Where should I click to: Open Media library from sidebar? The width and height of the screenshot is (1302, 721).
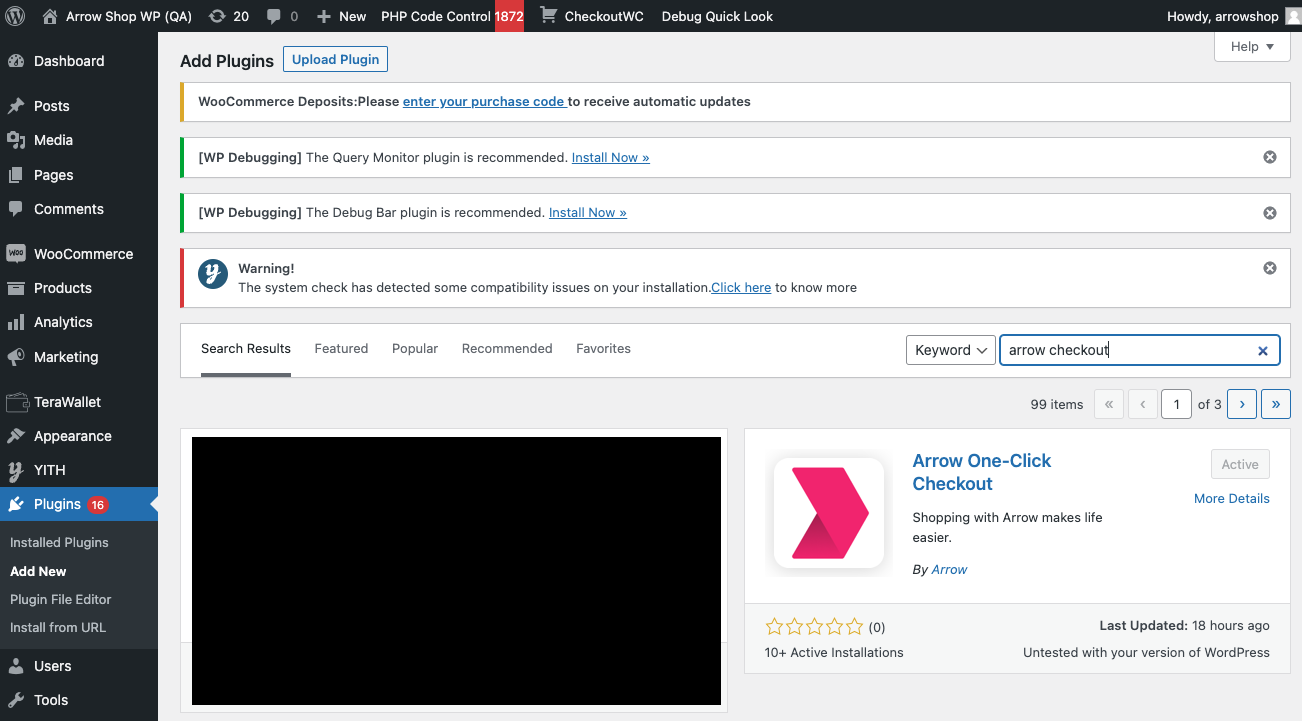[x=79, y=140]
